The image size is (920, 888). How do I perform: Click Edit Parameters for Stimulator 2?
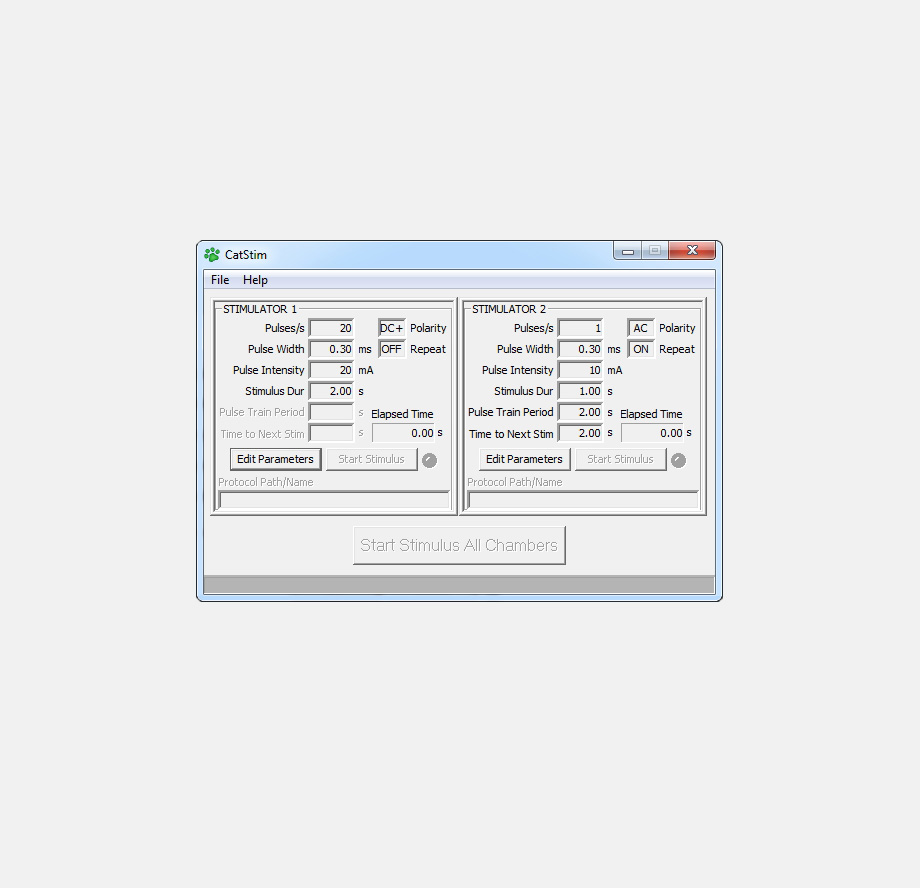point(524,459)
